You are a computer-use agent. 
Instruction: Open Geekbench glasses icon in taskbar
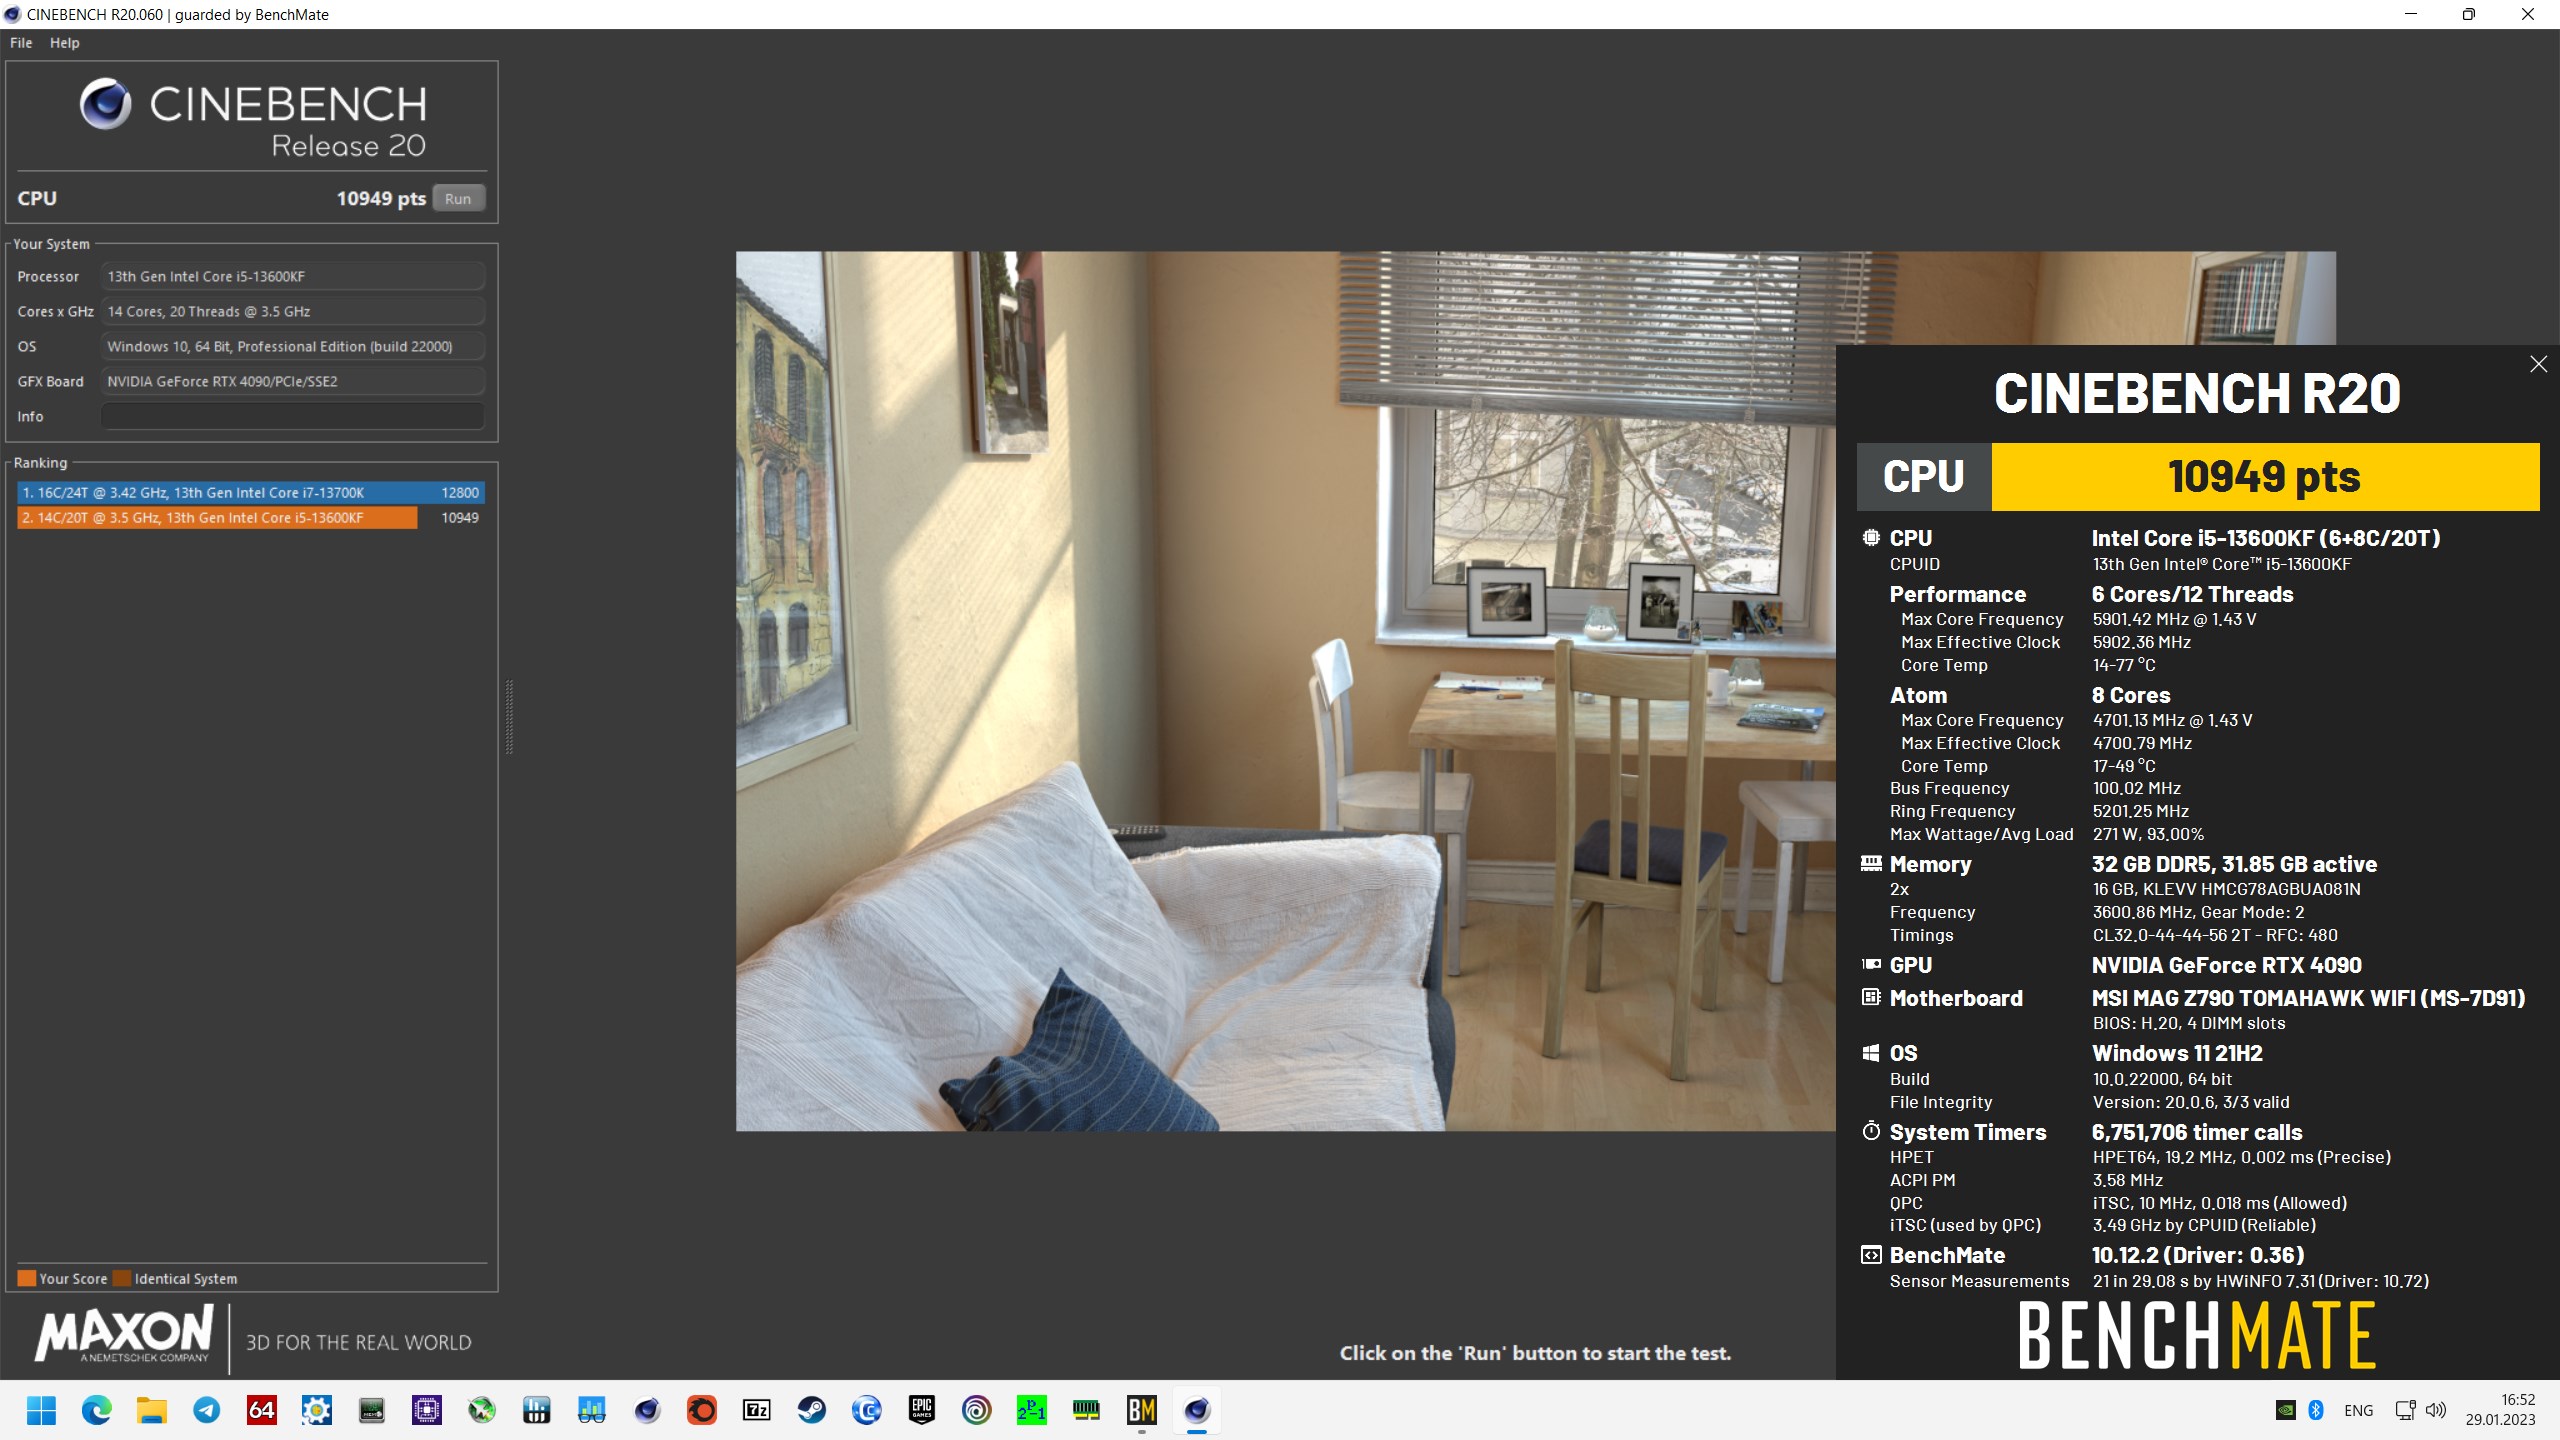pyautogui.click(x=592, y=1410)
